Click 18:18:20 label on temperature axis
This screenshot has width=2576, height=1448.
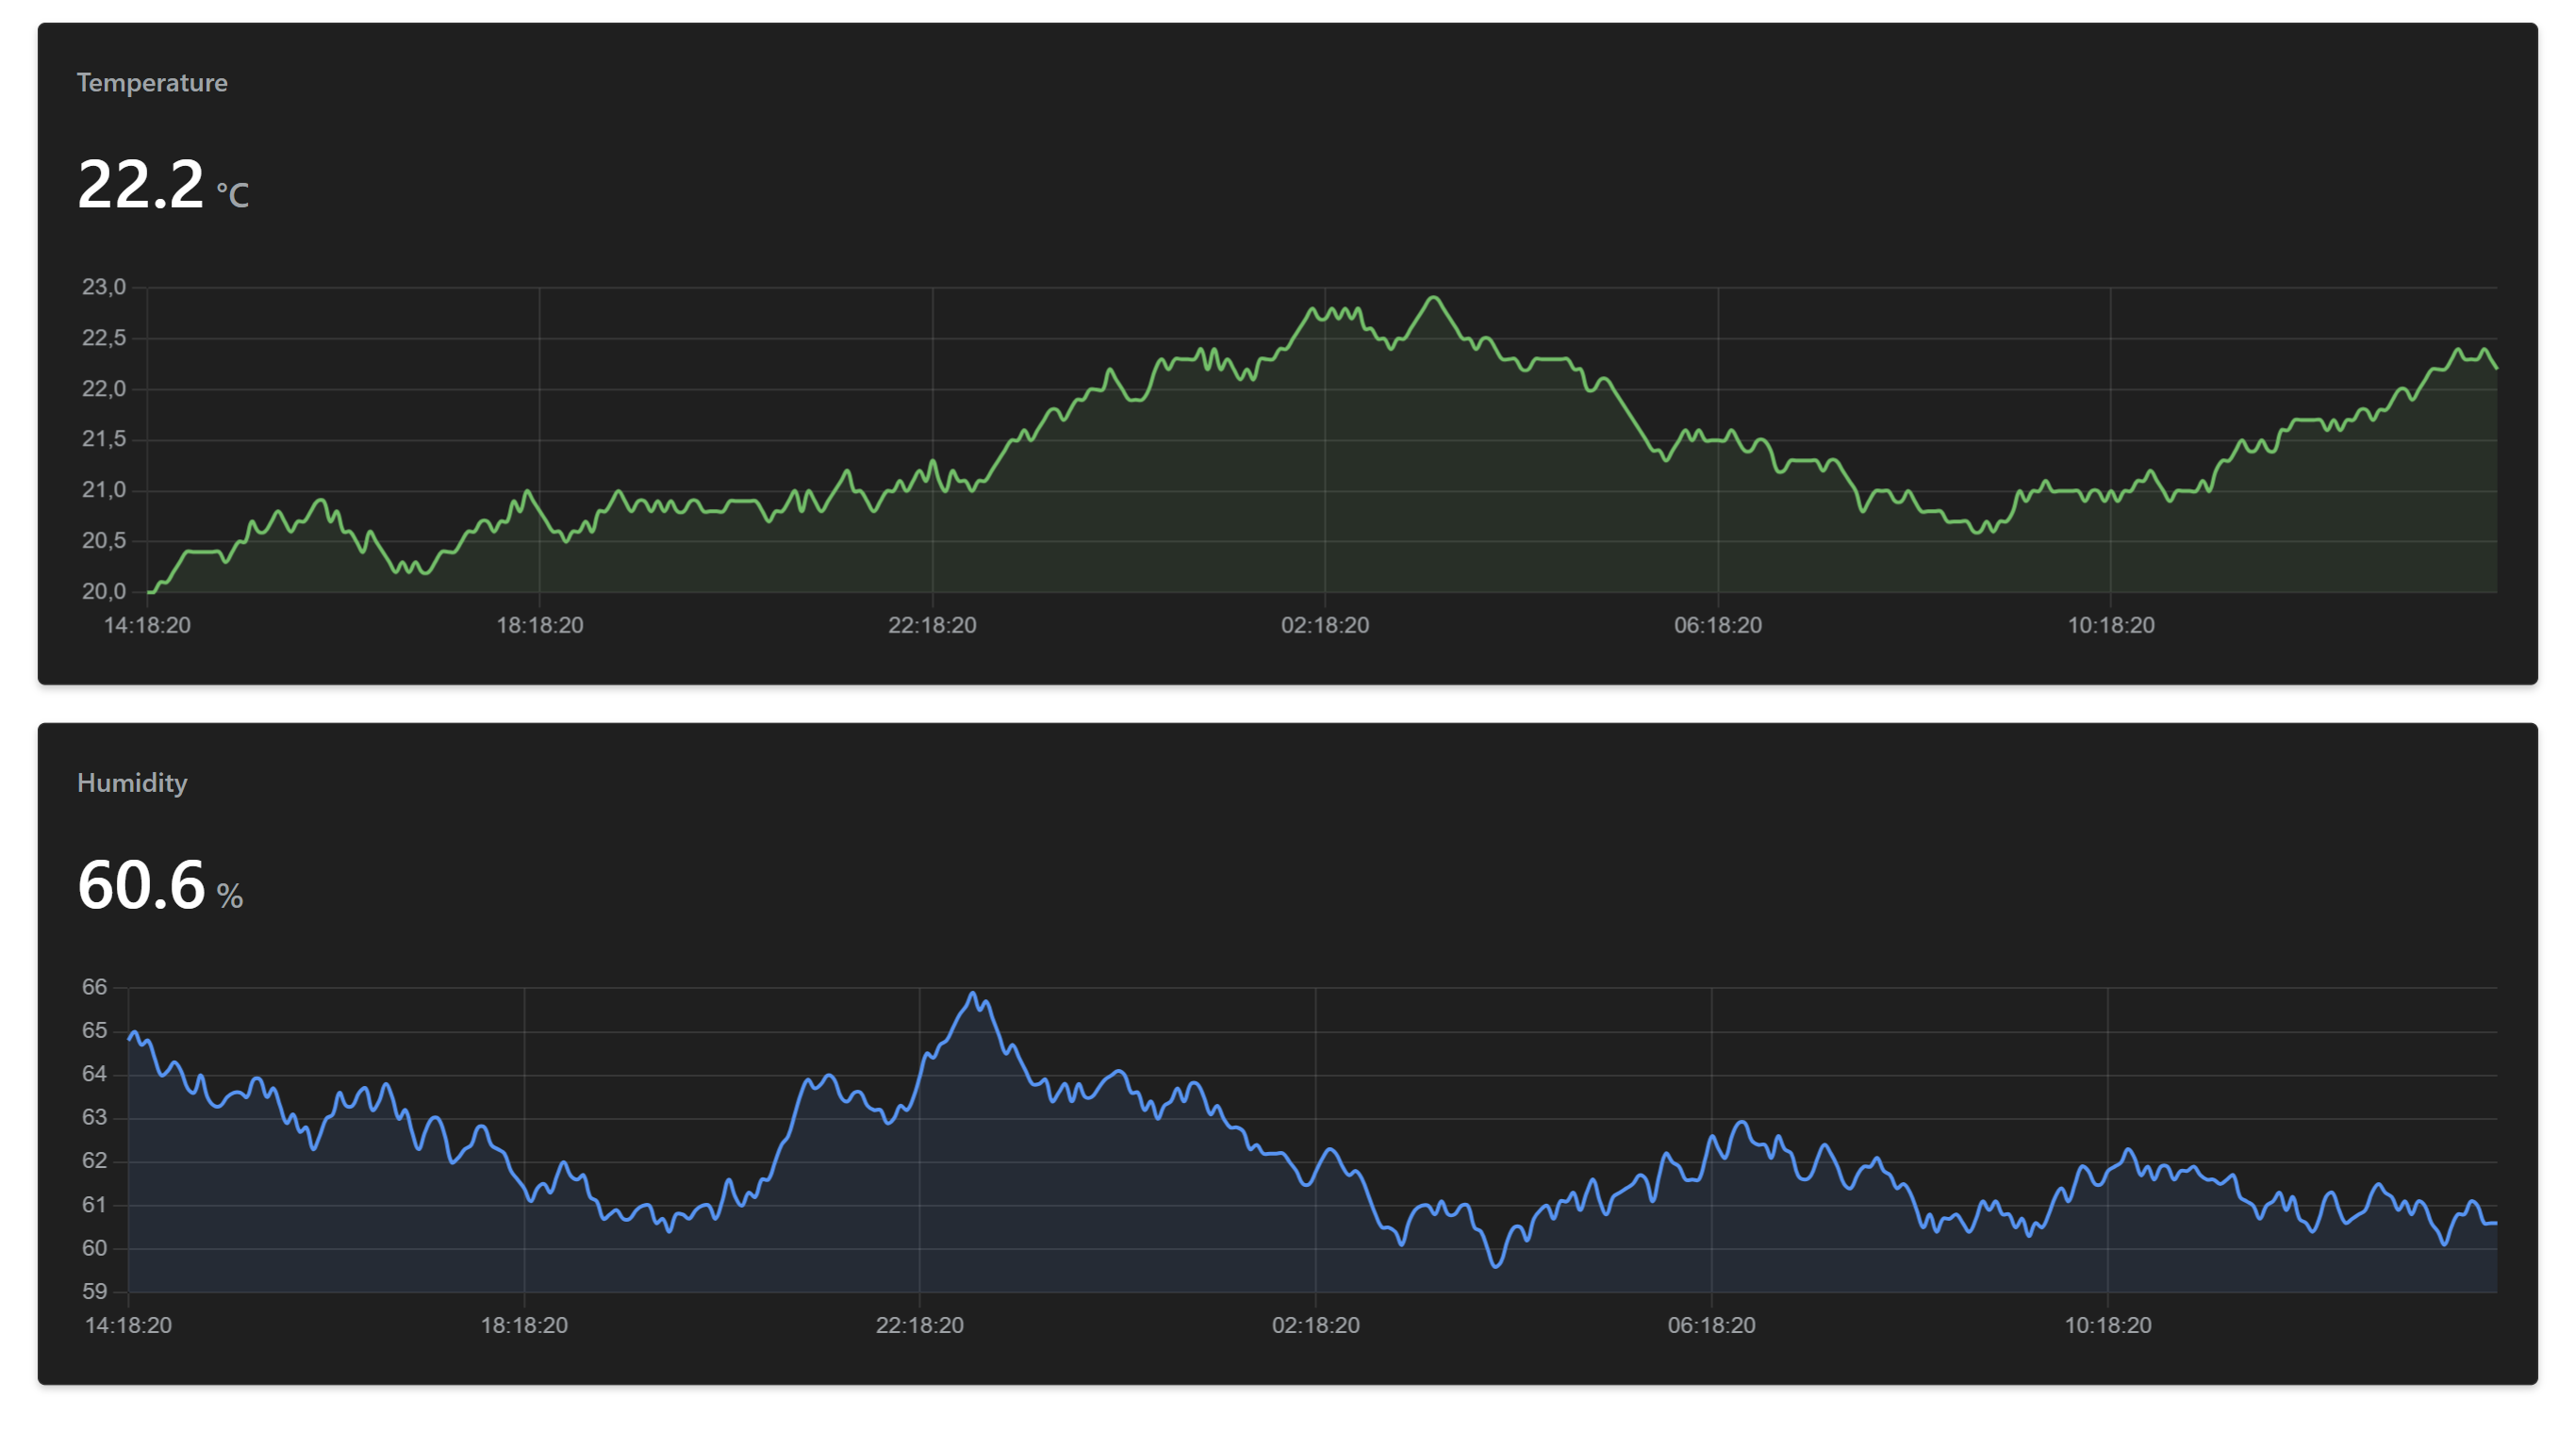click(x=539, y=626)
